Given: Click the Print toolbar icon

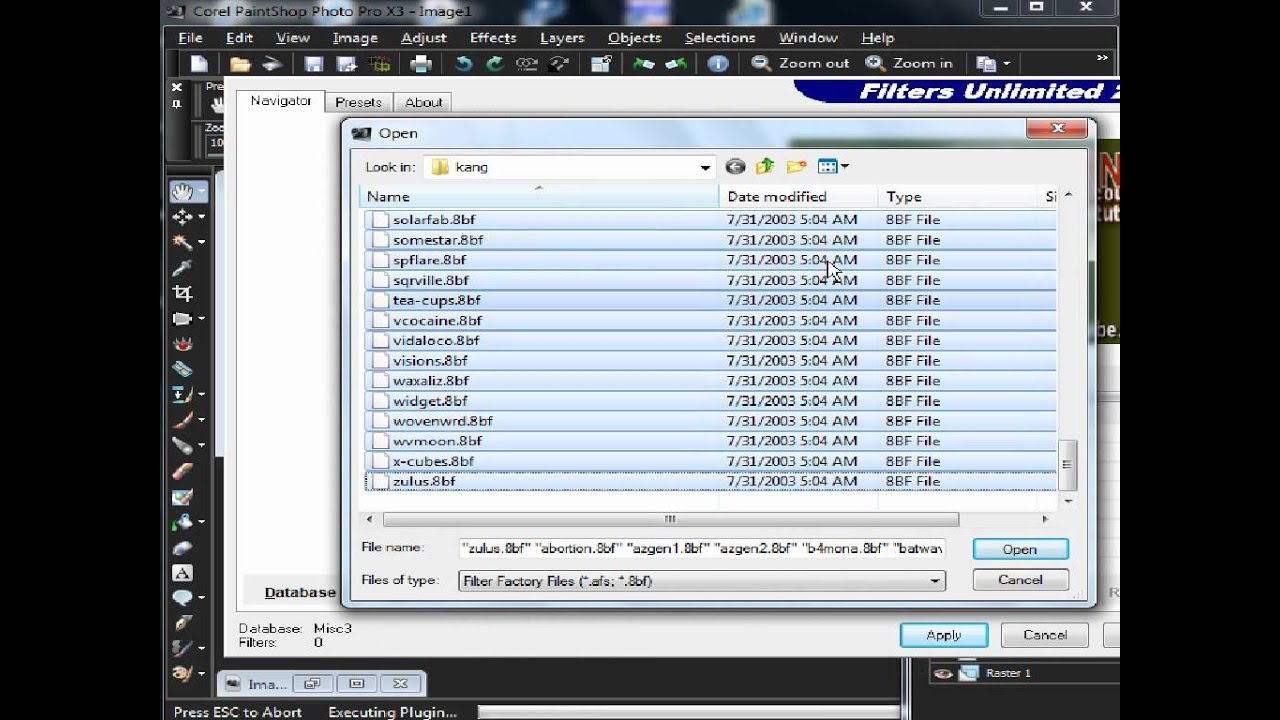Looking at the screenshot, I should pos(421,63).
